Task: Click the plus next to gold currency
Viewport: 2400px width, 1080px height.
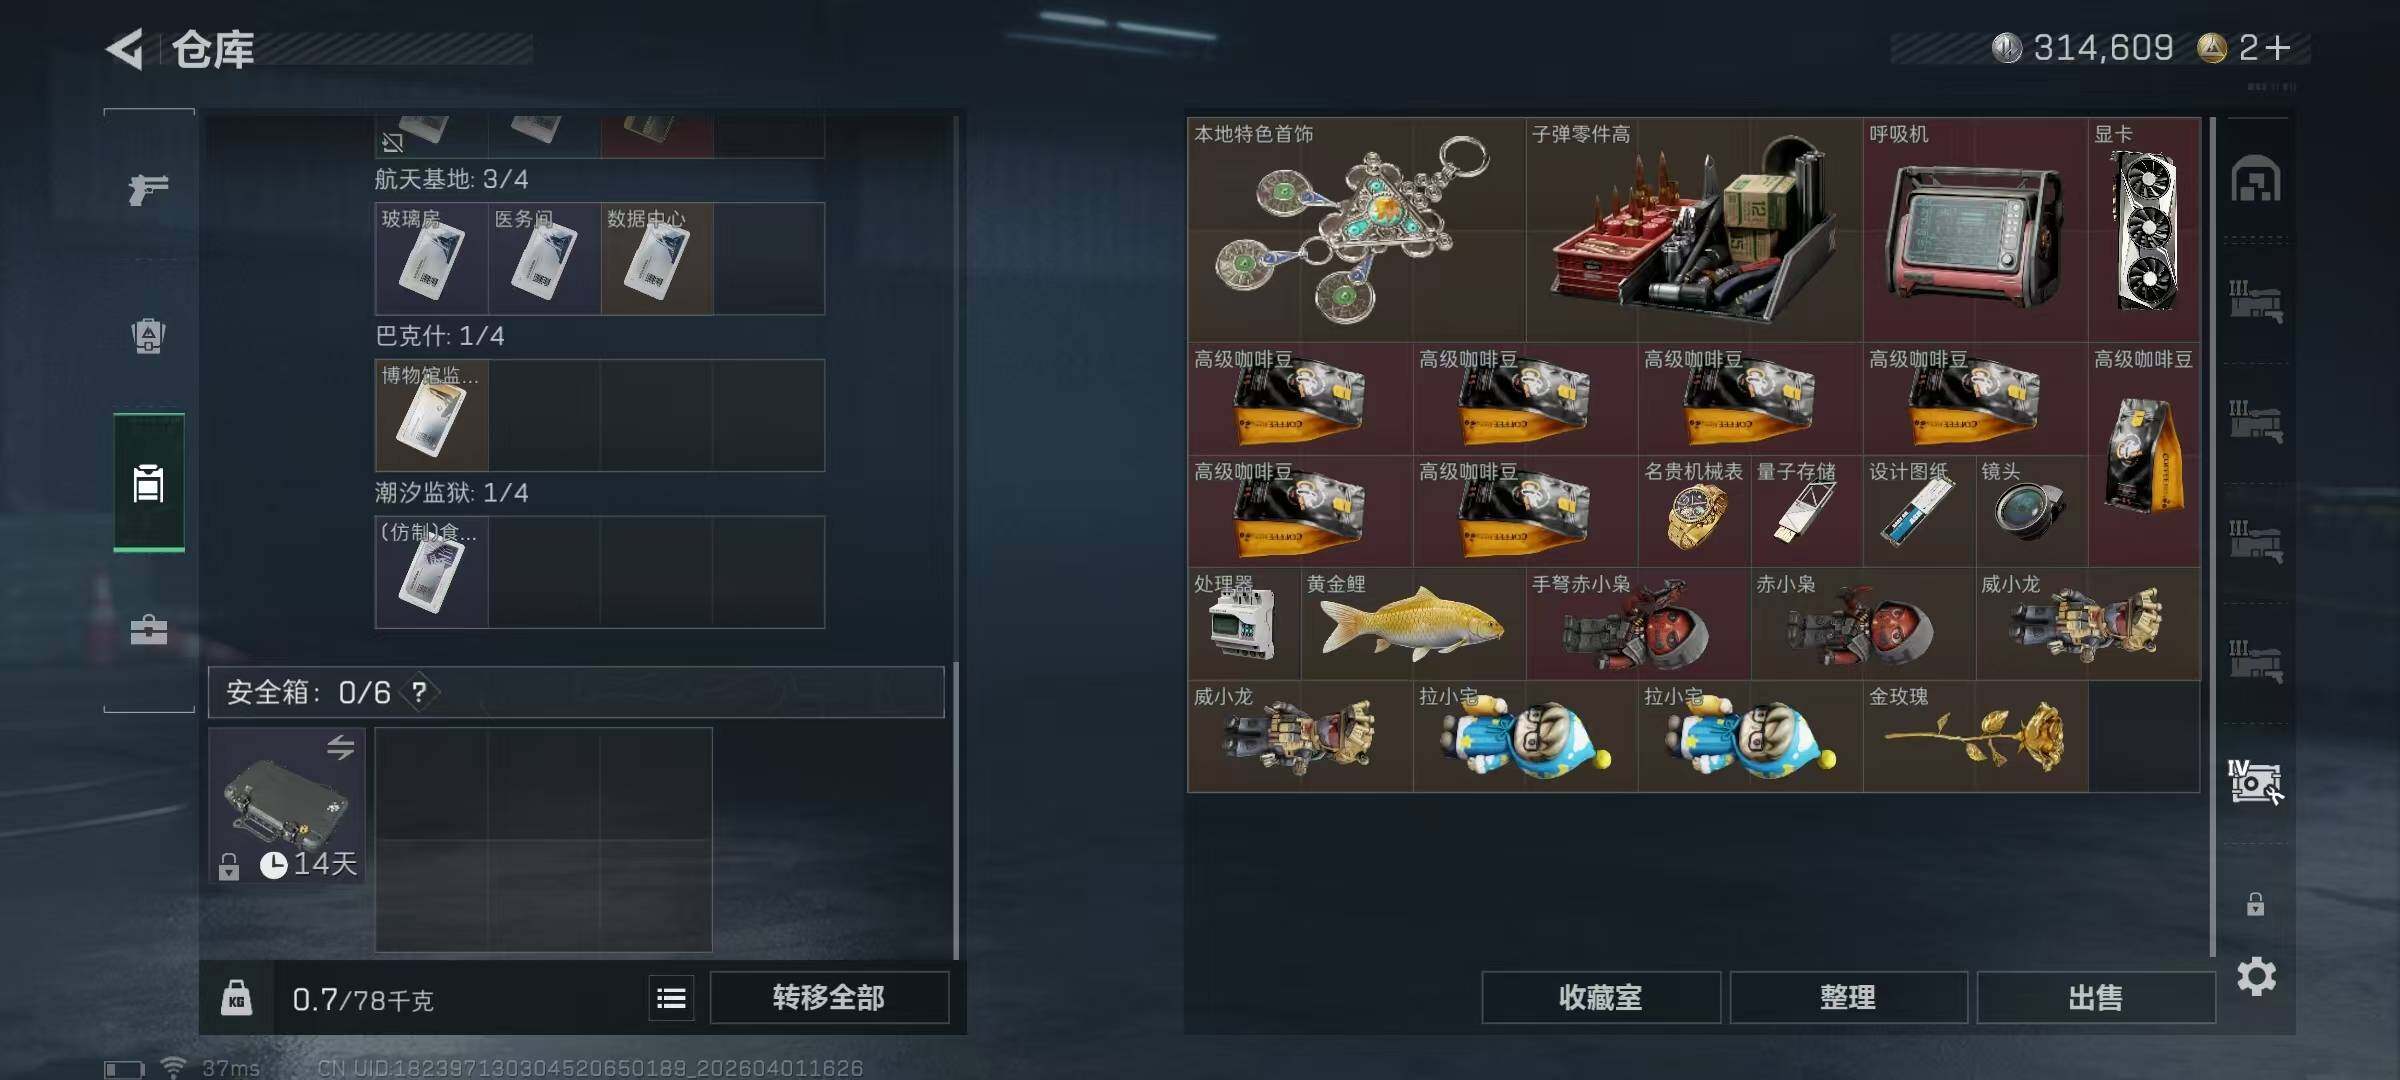Action: point(2277,47)
